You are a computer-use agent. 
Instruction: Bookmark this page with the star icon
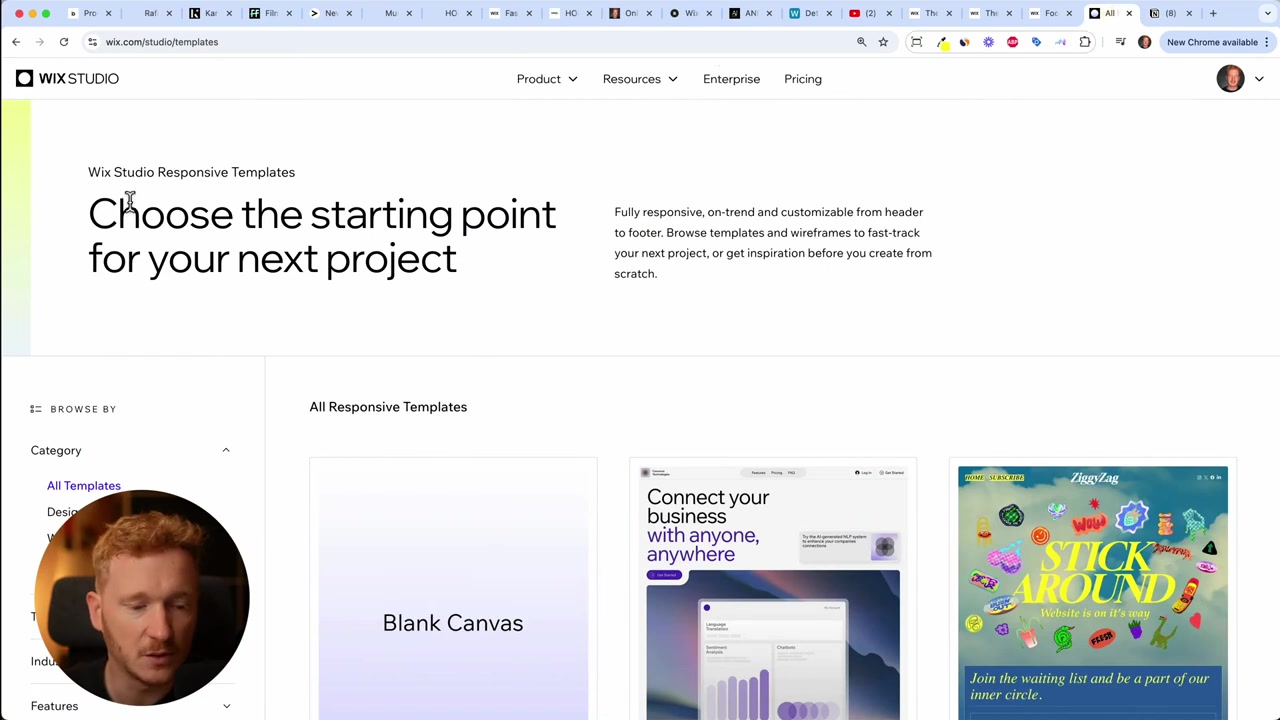coord(883,42)
